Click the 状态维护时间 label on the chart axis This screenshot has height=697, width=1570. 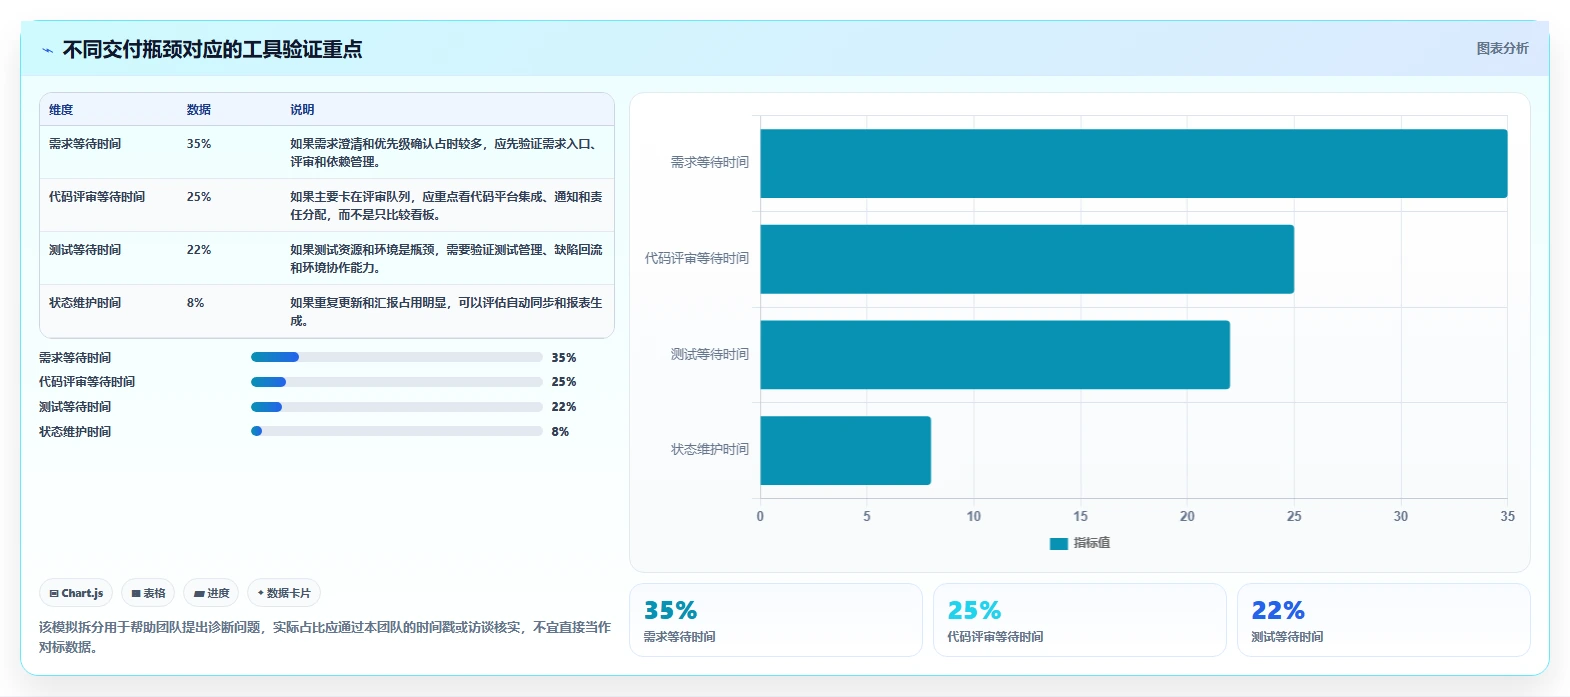point(710,449)
